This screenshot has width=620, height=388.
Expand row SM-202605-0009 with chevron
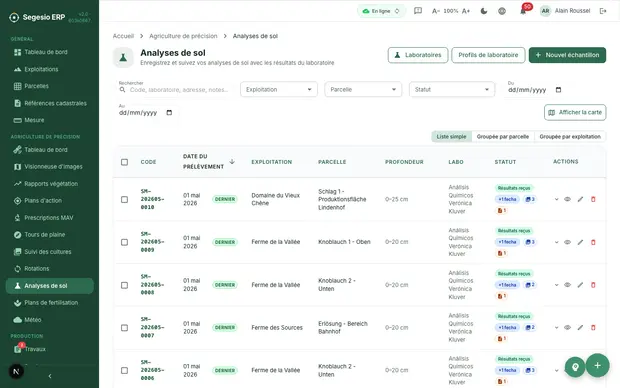tap(556, 242)
